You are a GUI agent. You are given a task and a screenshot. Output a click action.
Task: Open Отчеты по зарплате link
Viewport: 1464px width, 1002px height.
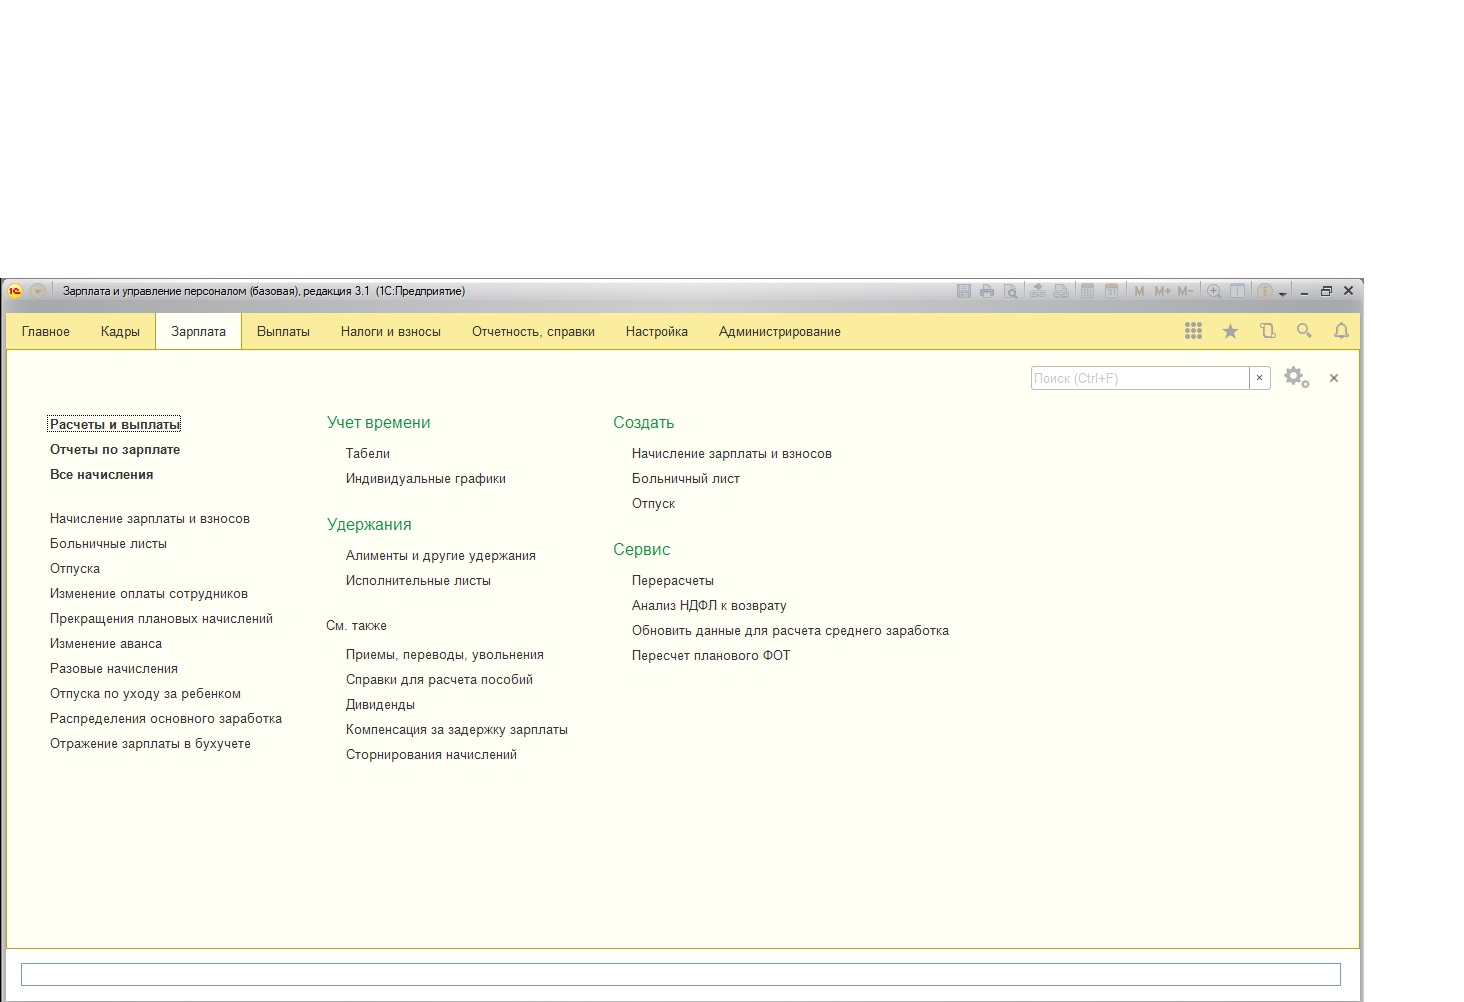[x=115, y=450]
